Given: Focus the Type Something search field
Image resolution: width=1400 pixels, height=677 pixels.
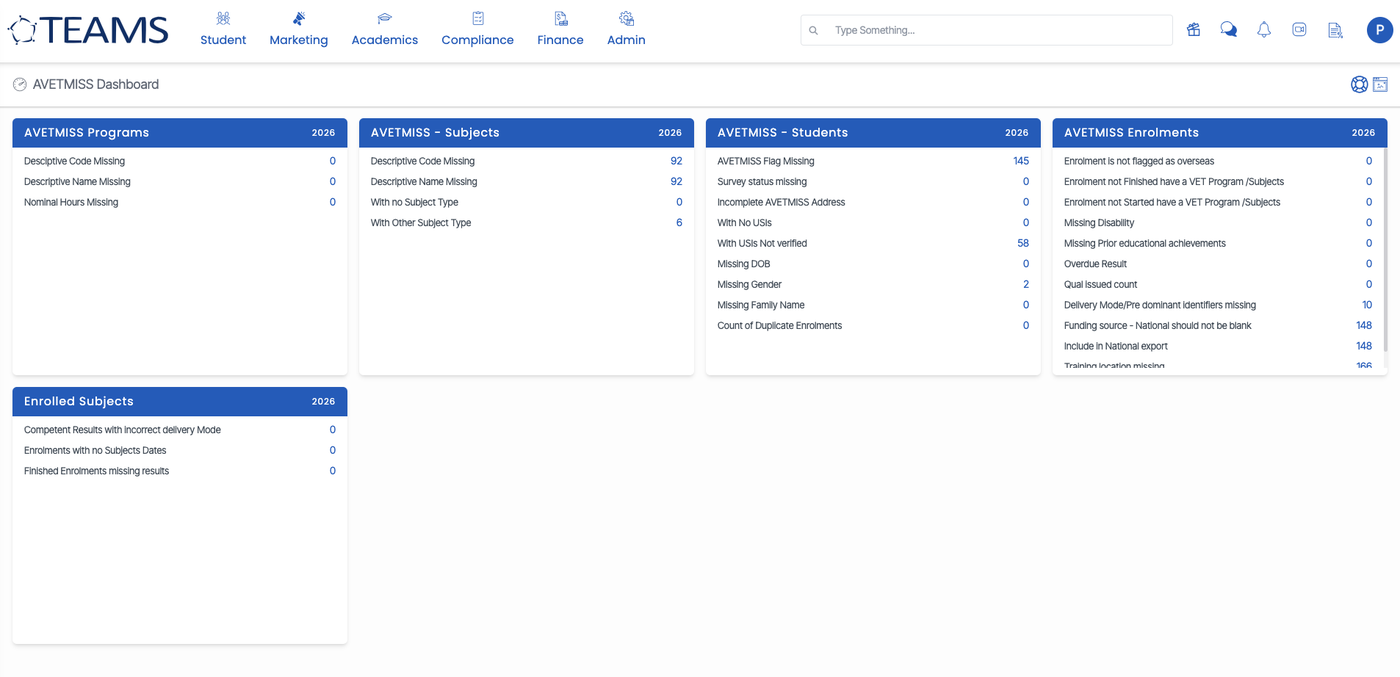Looking at the screenshot, I should point(986,30).
